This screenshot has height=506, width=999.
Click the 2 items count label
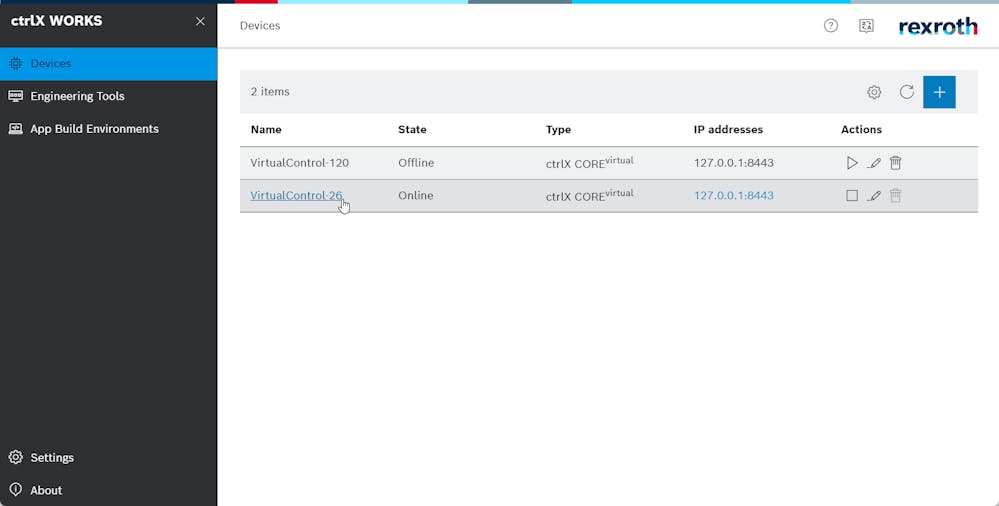[x=270, y=92]
